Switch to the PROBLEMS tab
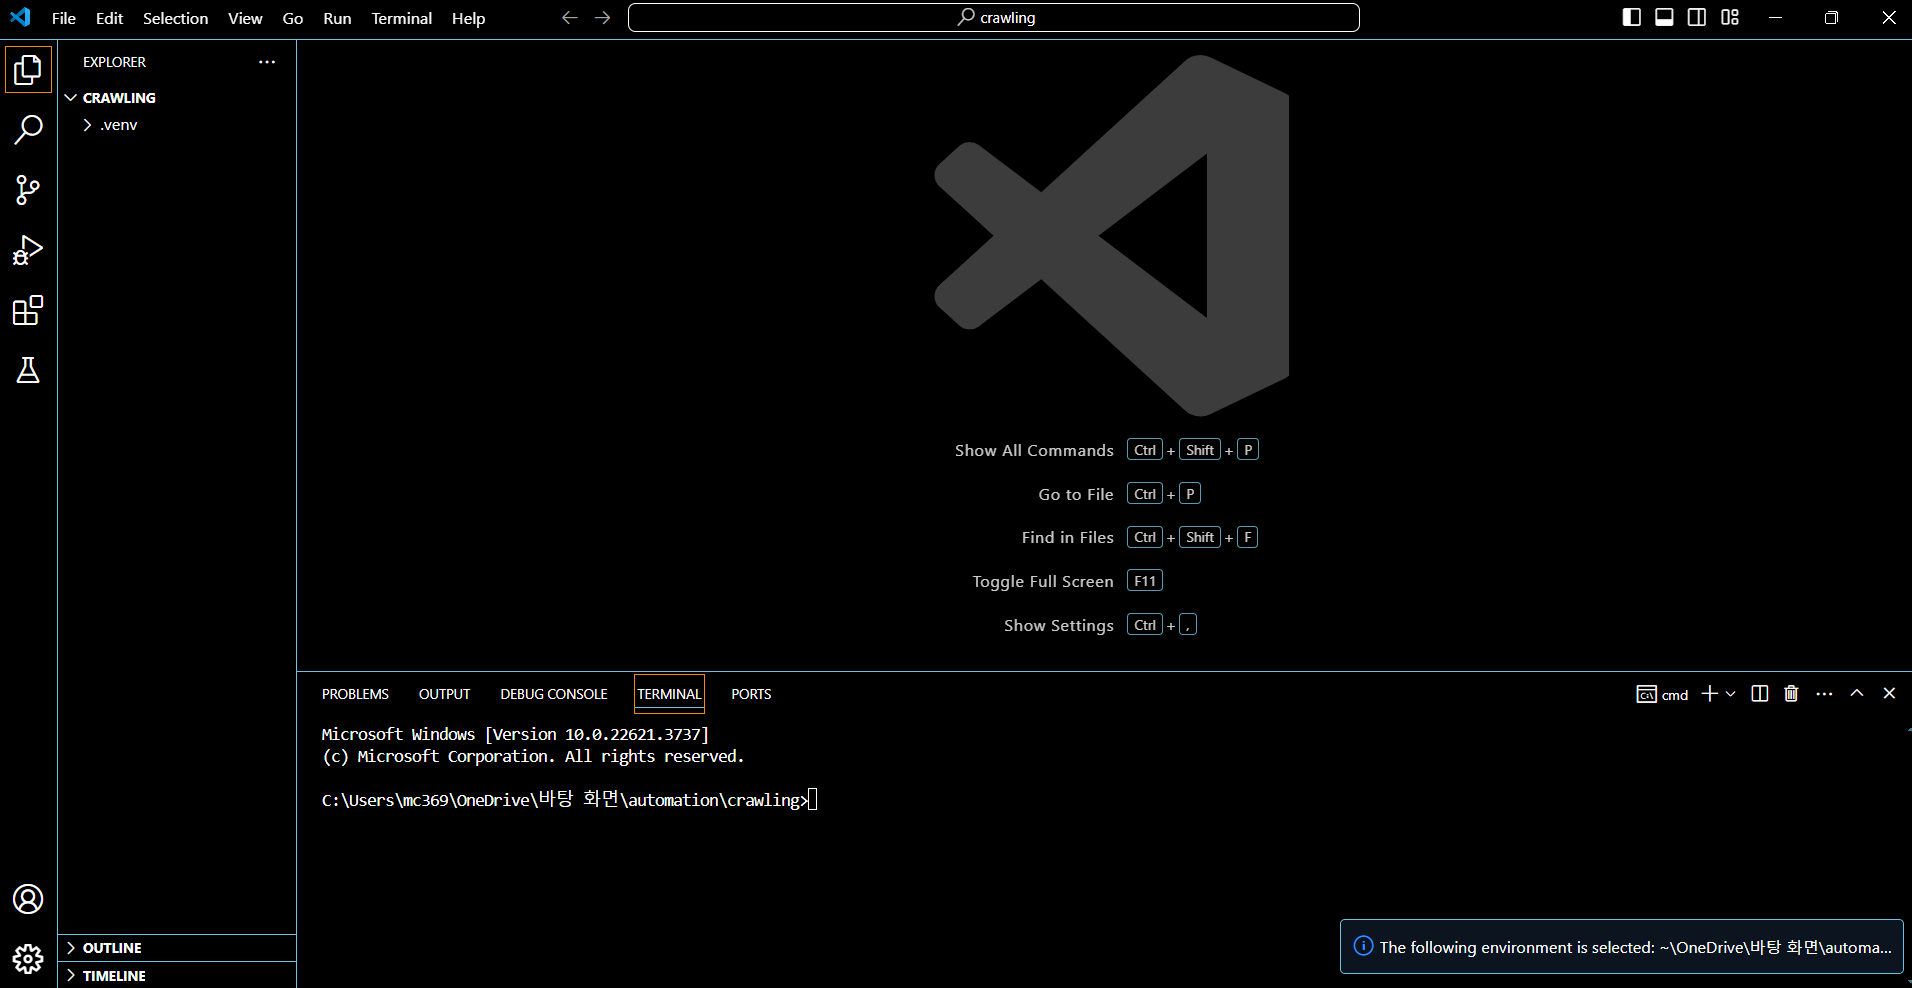This screenshot has width=1912, height=988. coord(355,694)
